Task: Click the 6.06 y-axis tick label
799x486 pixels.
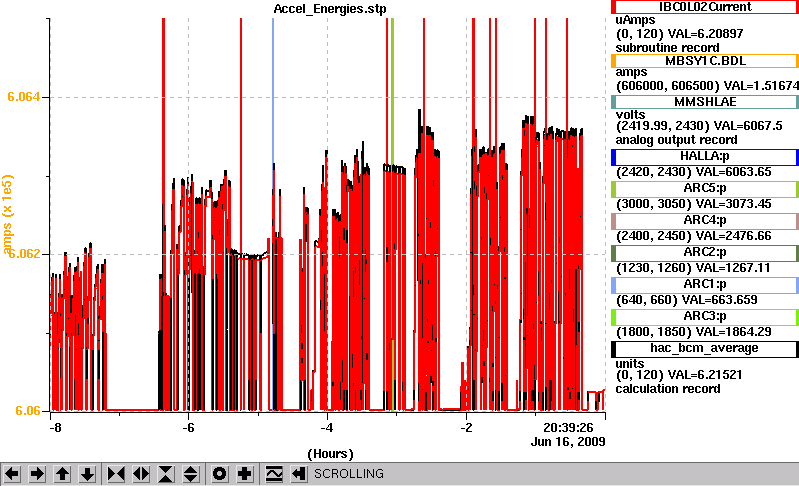Action: click(x=28, y=411)
